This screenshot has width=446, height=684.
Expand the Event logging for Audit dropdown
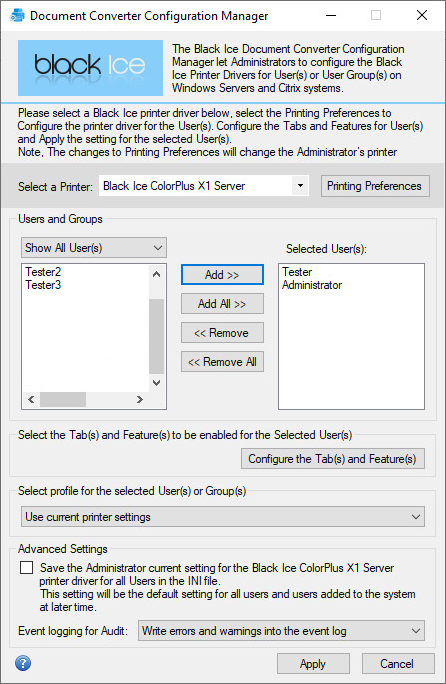pos(281,631)
